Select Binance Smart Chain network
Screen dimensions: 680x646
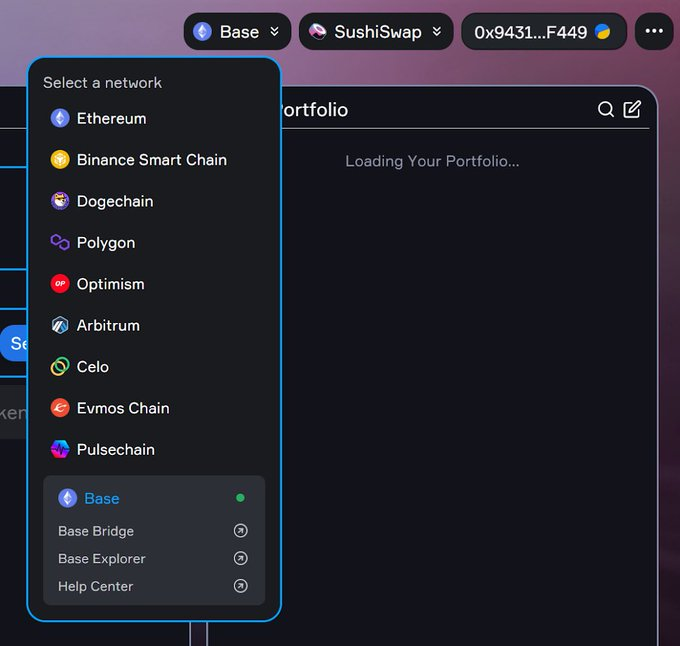tap(154, 160)
